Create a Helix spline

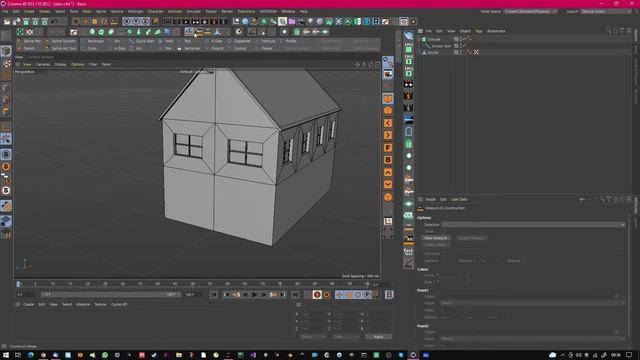click(x=167, y=41)
